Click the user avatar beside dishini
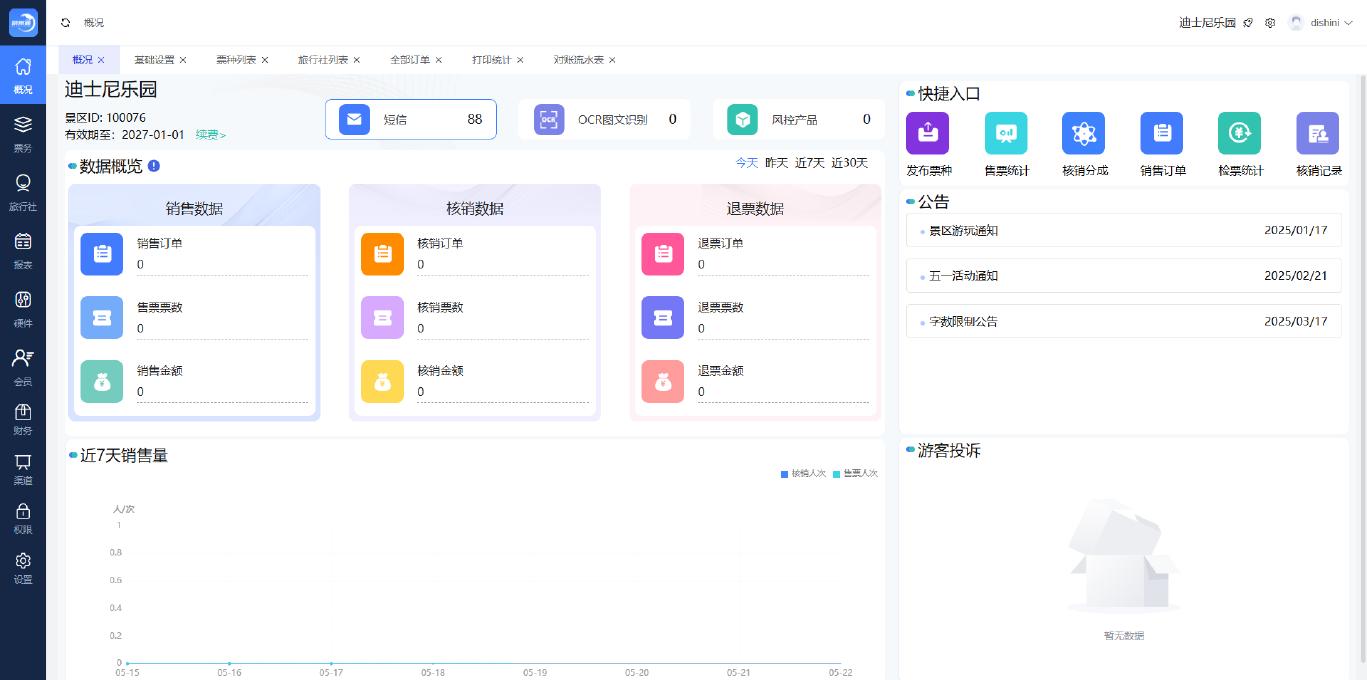Viewport: 1367px width, 680px height. coord(1296,22)
